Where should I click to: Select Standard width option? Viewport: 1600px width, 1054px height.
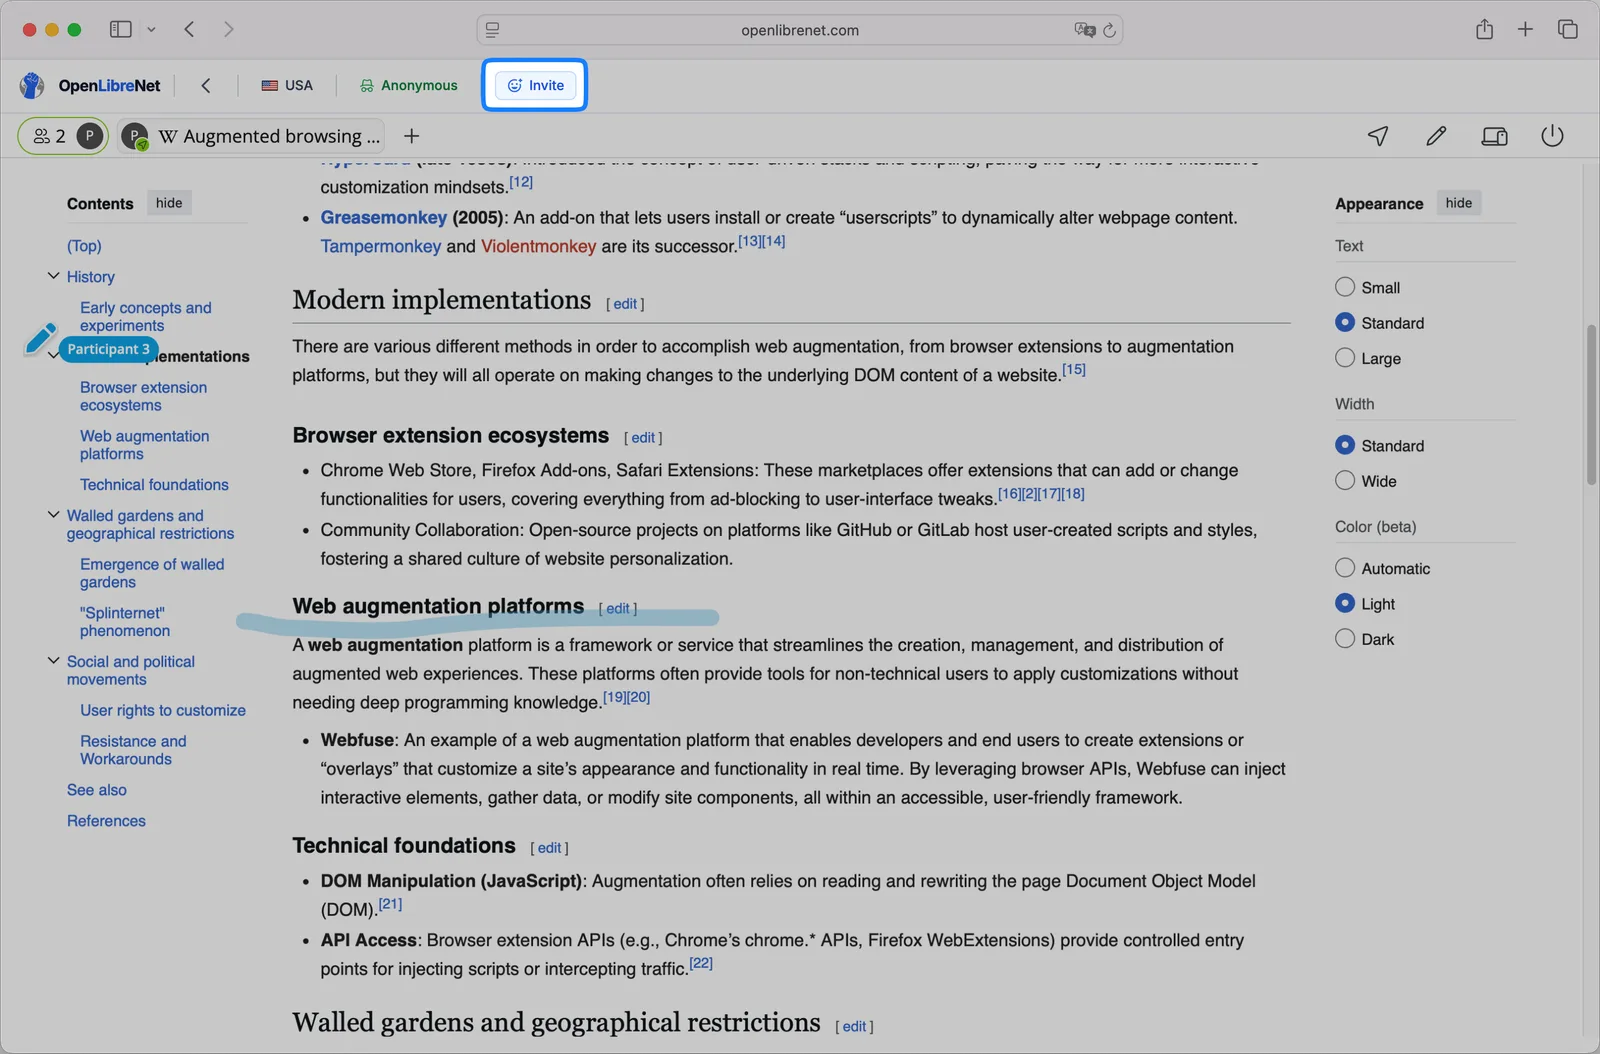point(1345,445)
